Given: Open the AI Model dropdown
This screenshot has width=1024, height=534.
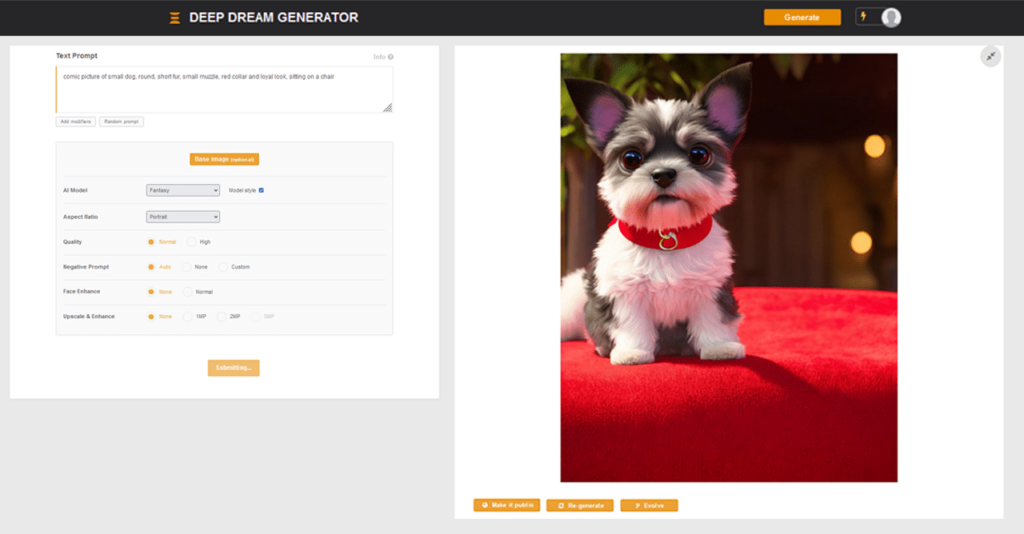Looking at the screenshot, I should 183,190.
